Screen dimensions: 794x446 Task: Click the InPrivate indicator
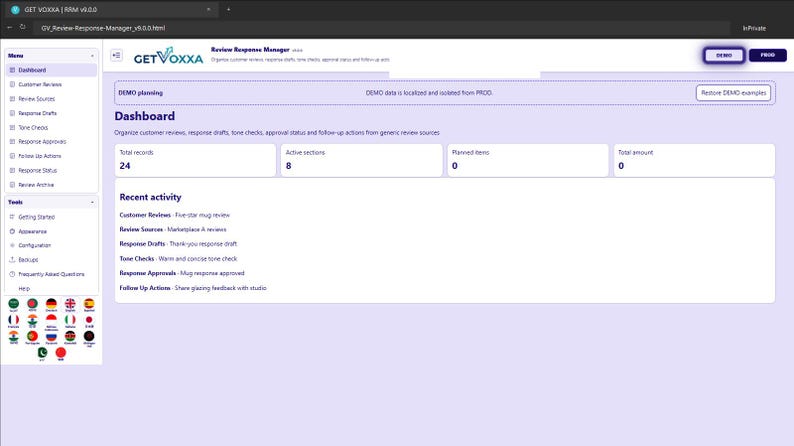(x=754, y=28)
